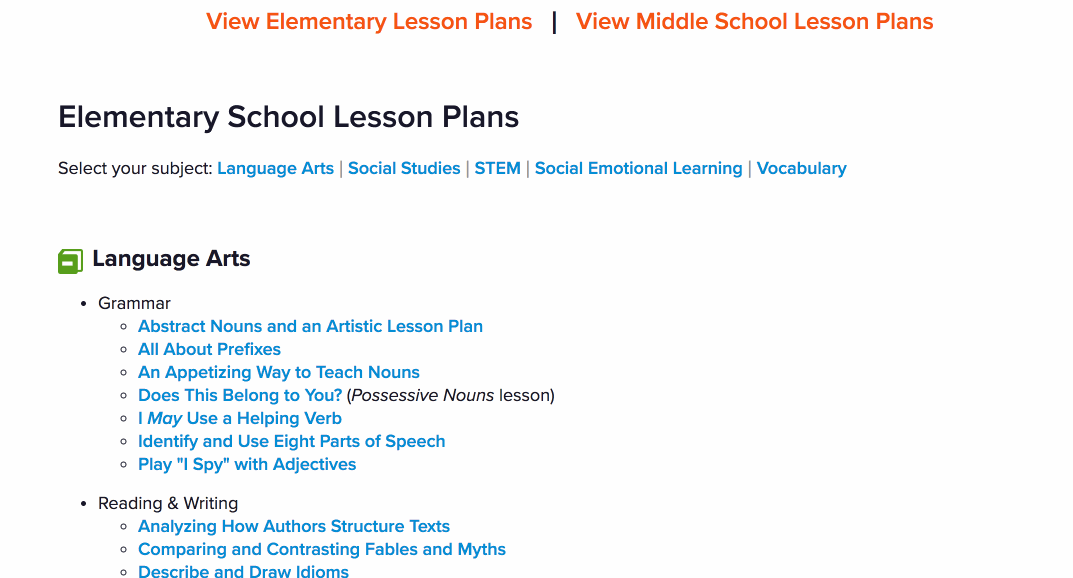Open the Social Emotional Learning subject
Viewport: 1073px width, 578px height.
pos(638,168)
